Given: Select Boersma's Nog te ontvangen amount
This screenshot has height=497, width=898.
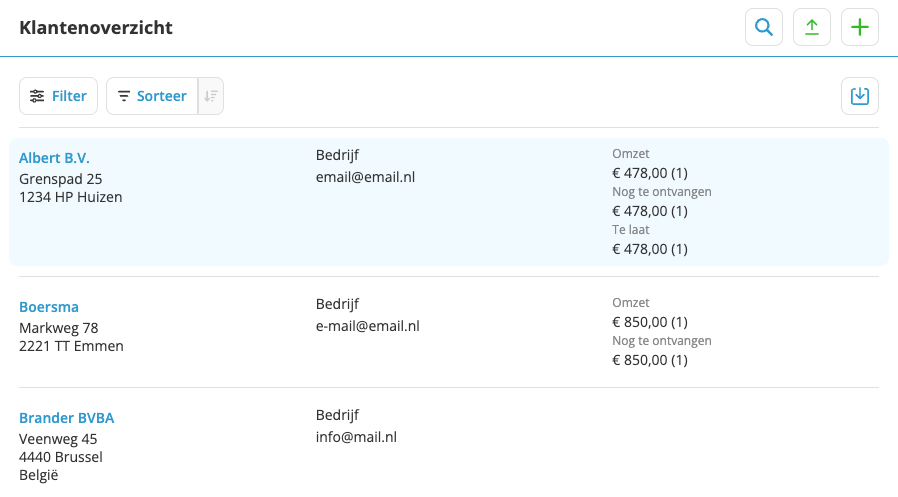Looking at the screenshot, I should point(650,360).
